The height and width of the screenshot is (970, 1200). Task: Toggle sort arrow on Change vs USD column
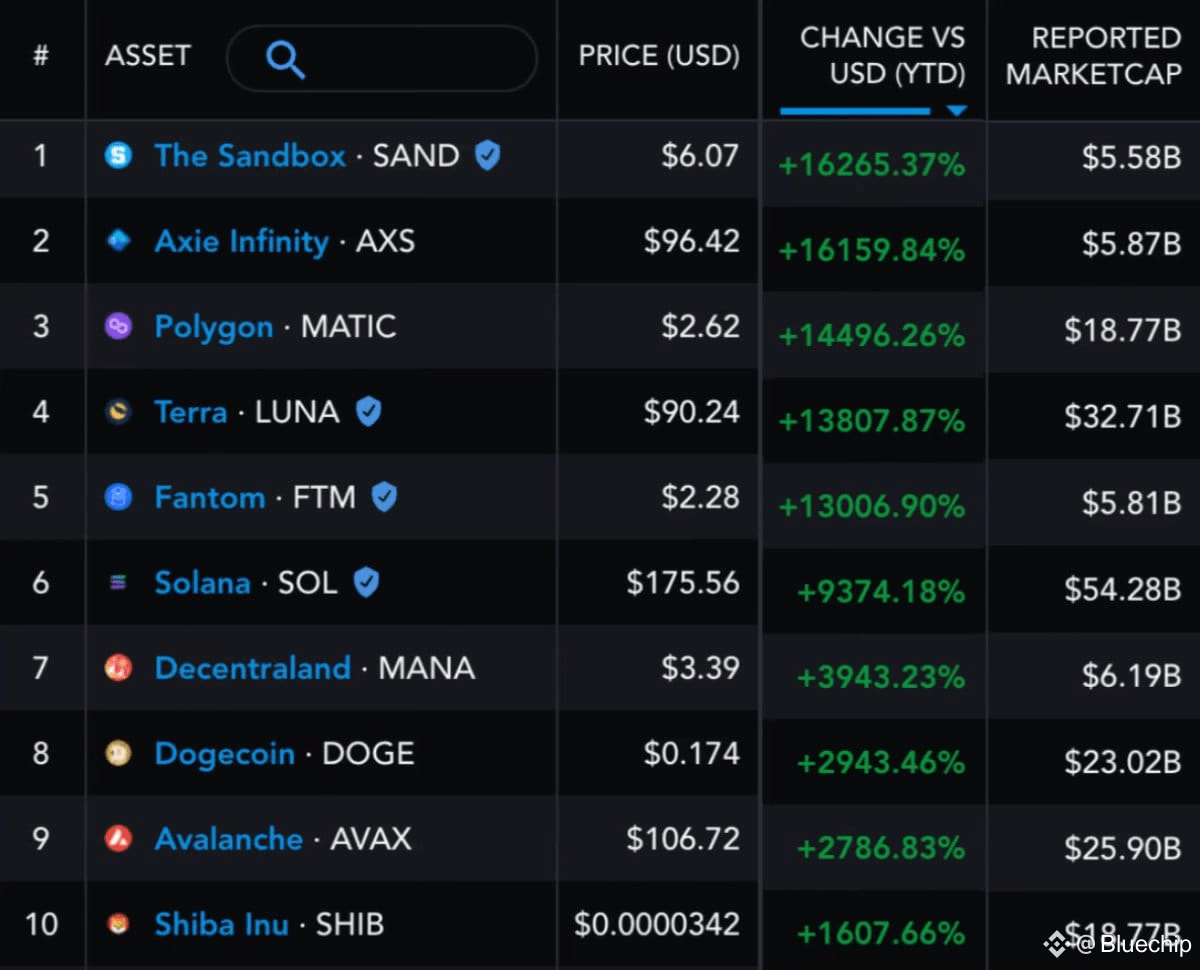click(957, 110)
